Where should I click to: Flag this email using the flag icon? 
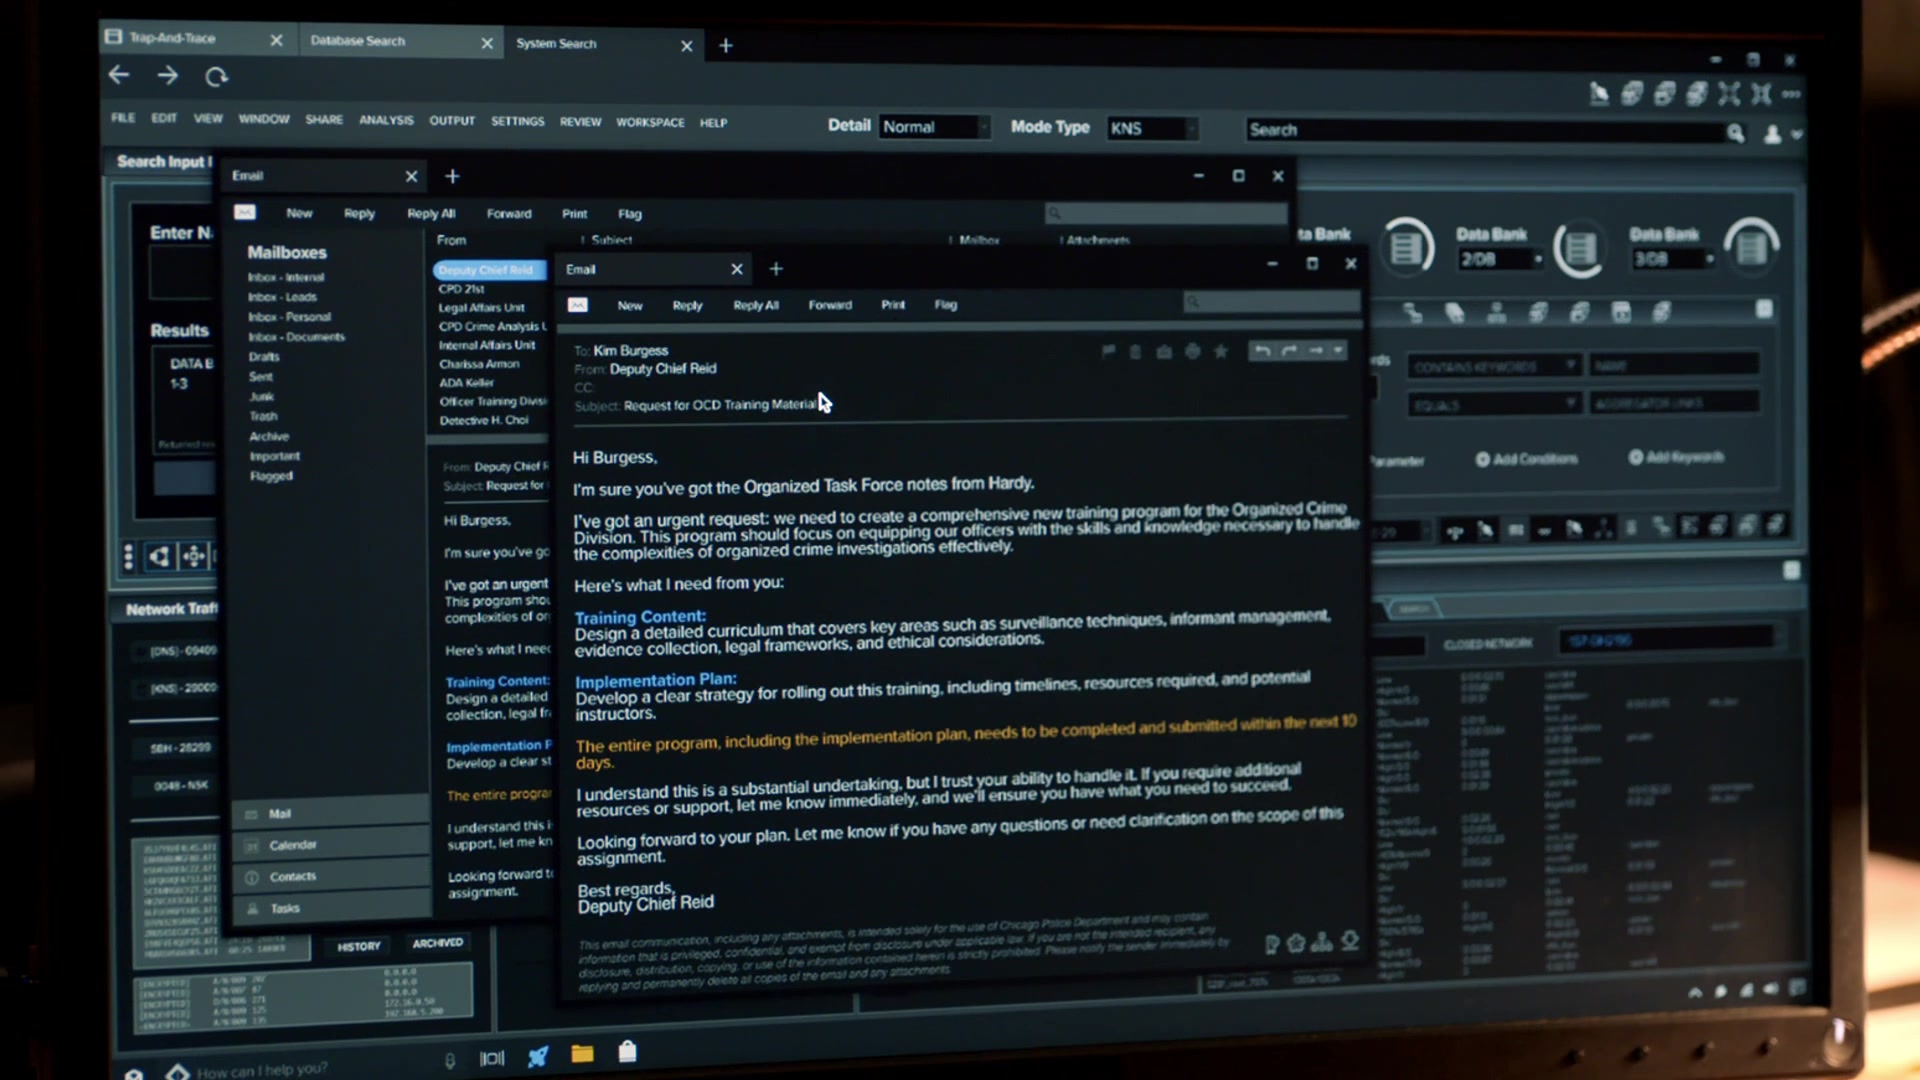1108,351
